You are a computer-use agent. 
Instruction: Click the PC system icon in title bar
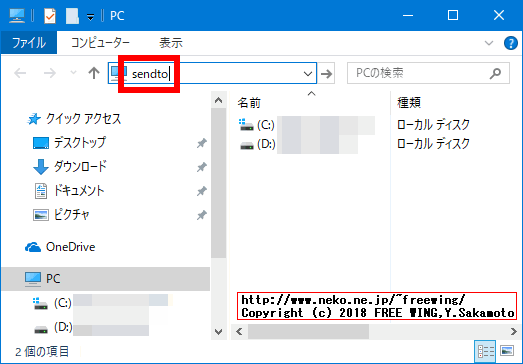coord(17,15)
